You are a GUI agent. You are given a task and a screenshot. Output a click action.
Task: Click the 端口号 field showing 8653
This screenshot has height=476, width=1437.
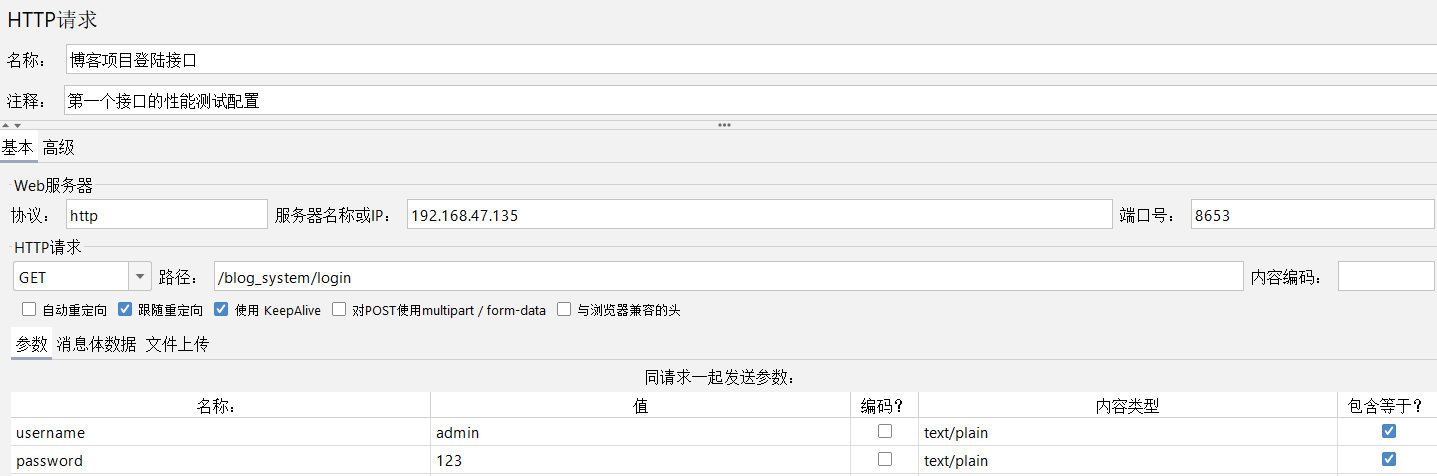click(x=1313, y=214)
